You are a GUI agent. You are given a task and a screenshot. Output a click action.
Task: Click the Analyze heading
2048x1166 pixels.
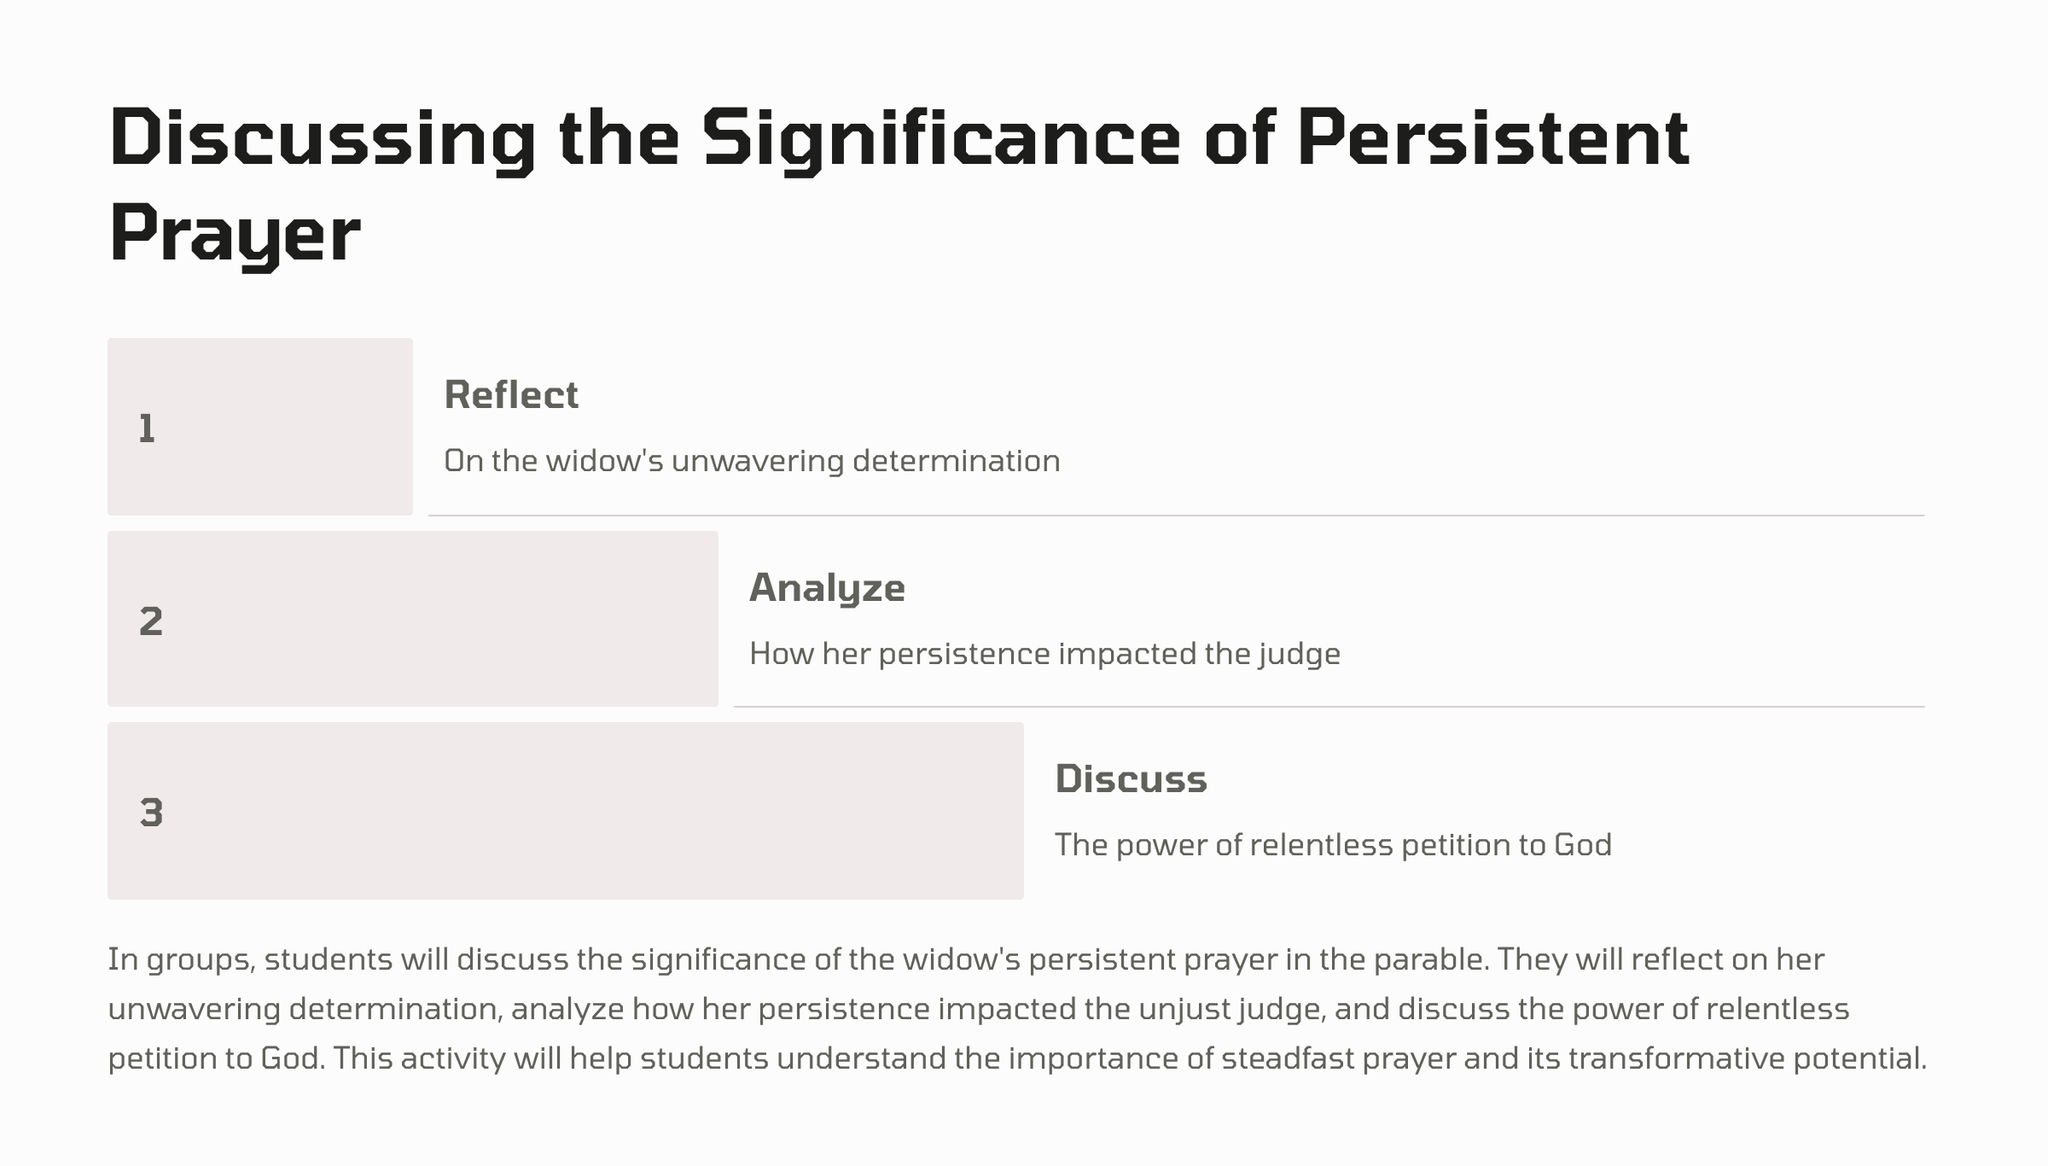(827, 588)
